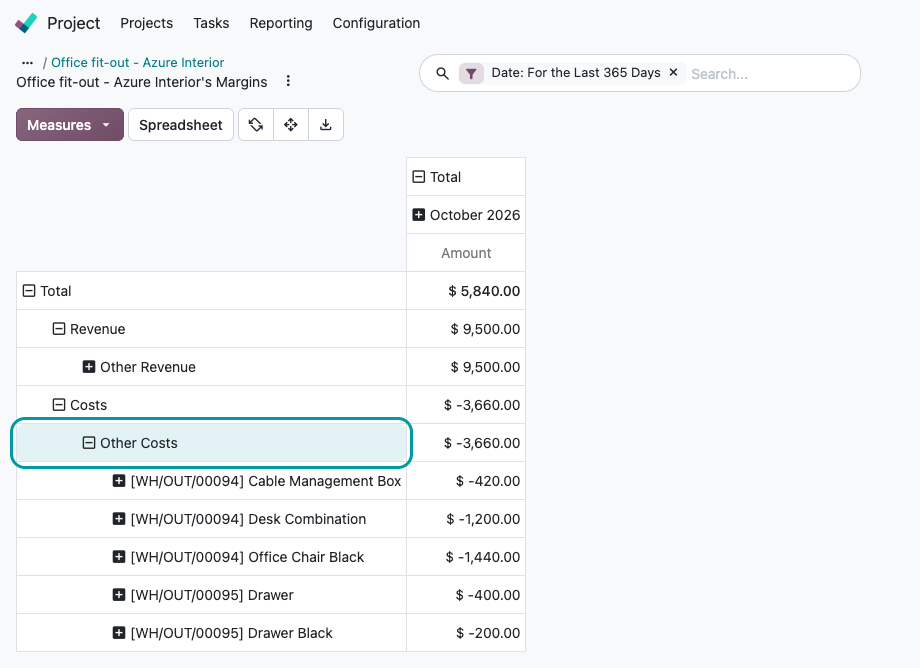This screenshot has width=920, height=668.
Task: Click the filter funnel icon
Action: (x=471, y=73)
